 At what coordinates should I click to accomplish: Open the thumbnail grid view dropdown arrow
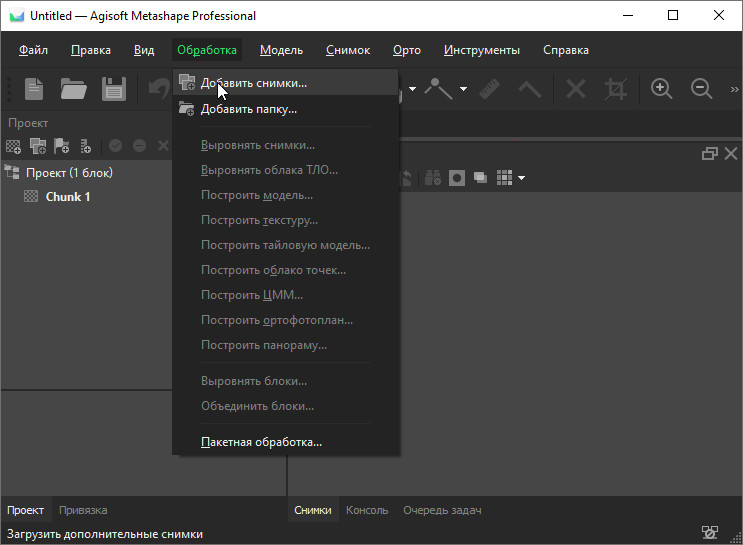pos(521,178)
